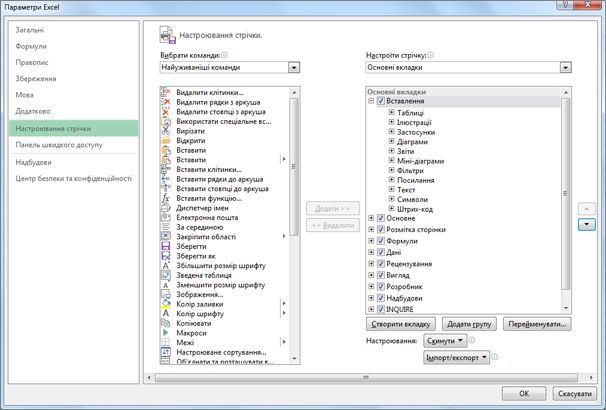Open the Найуживаніші команди dropdown
606x410 pixels.
(x=294, y=68)
